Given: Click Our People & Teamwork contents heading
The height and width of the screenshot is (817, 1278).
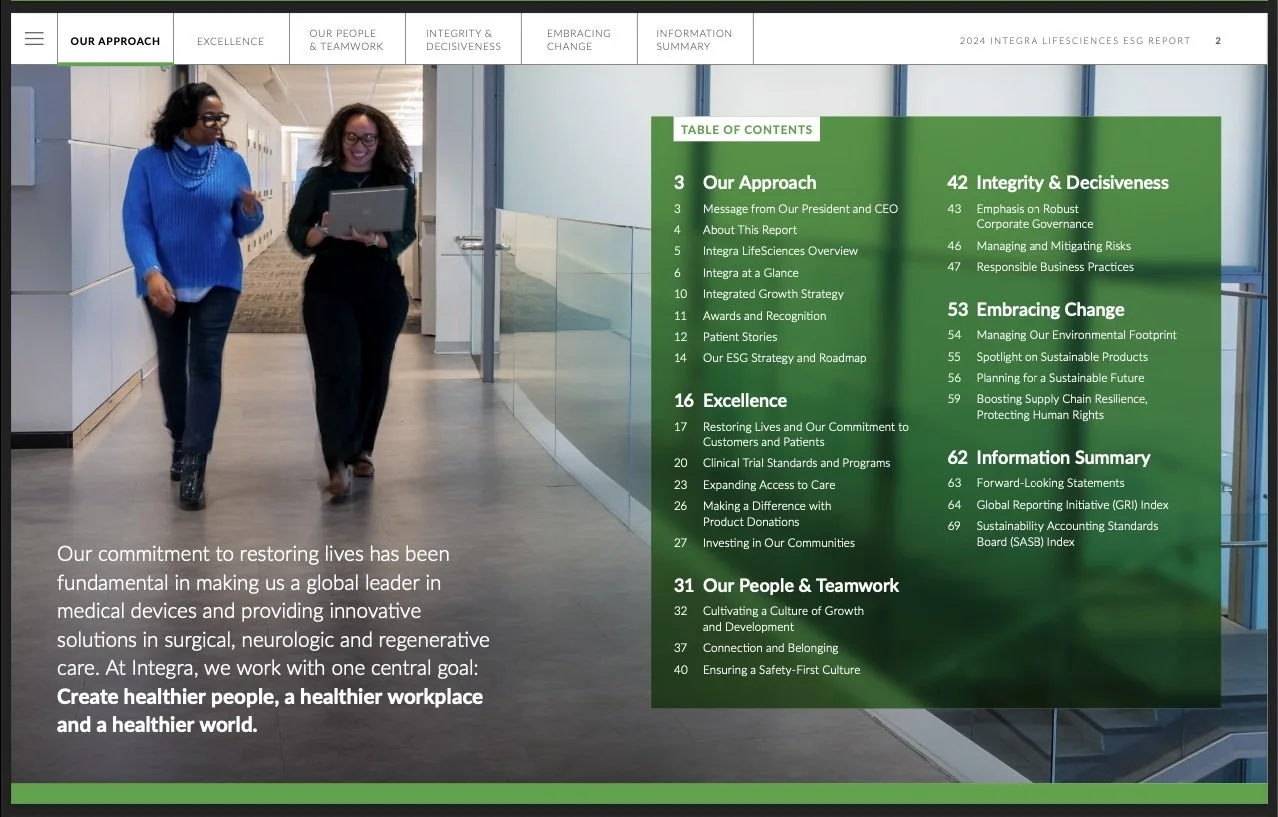Looking at the screenshot, I should [786, 586].
